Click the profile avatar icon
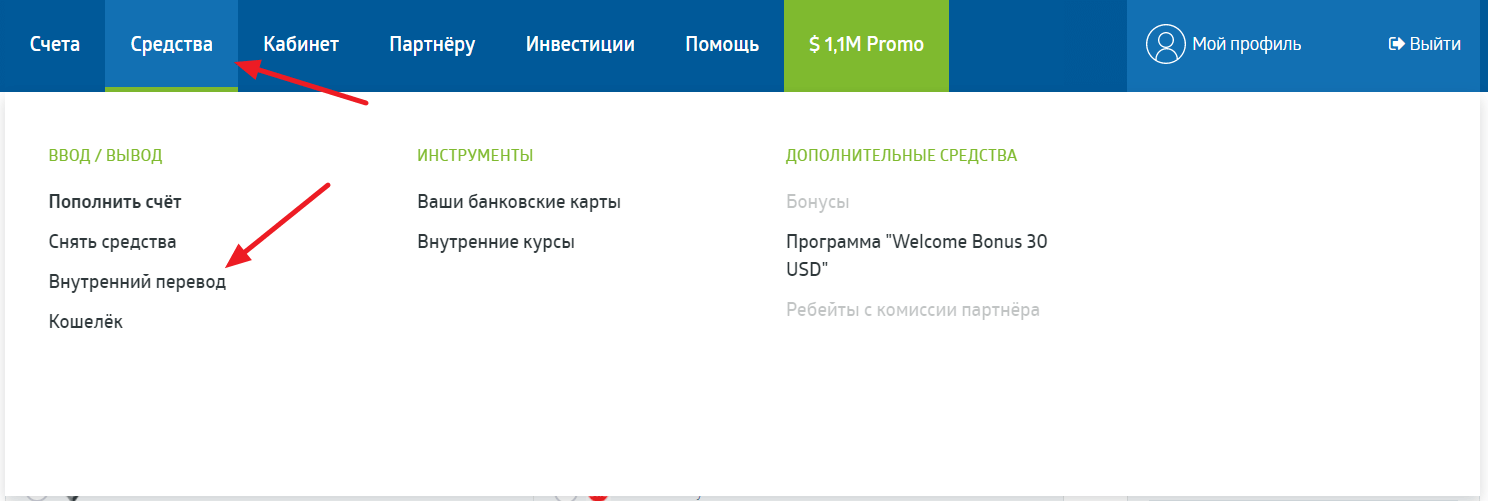This screenshot has height=501, width=1488. 1165,45
